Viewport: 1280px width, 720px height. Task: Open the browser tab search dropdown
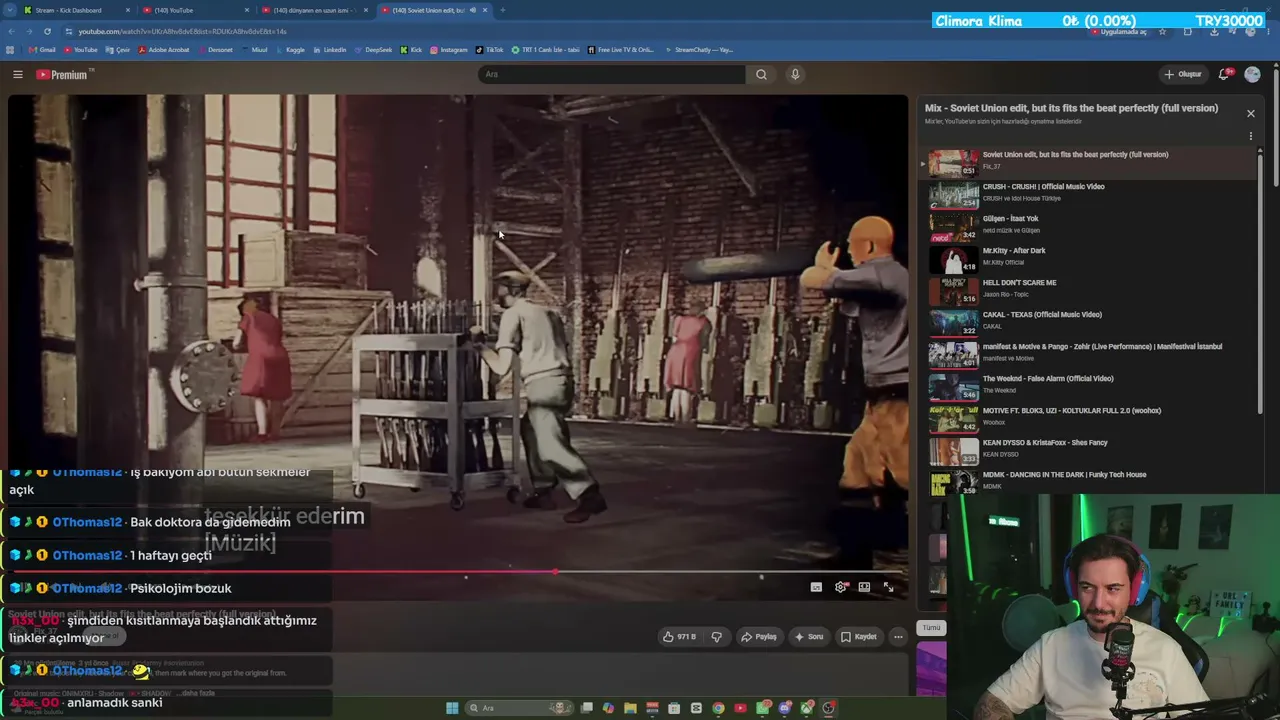pyautogui.click(x=9, y=10)
